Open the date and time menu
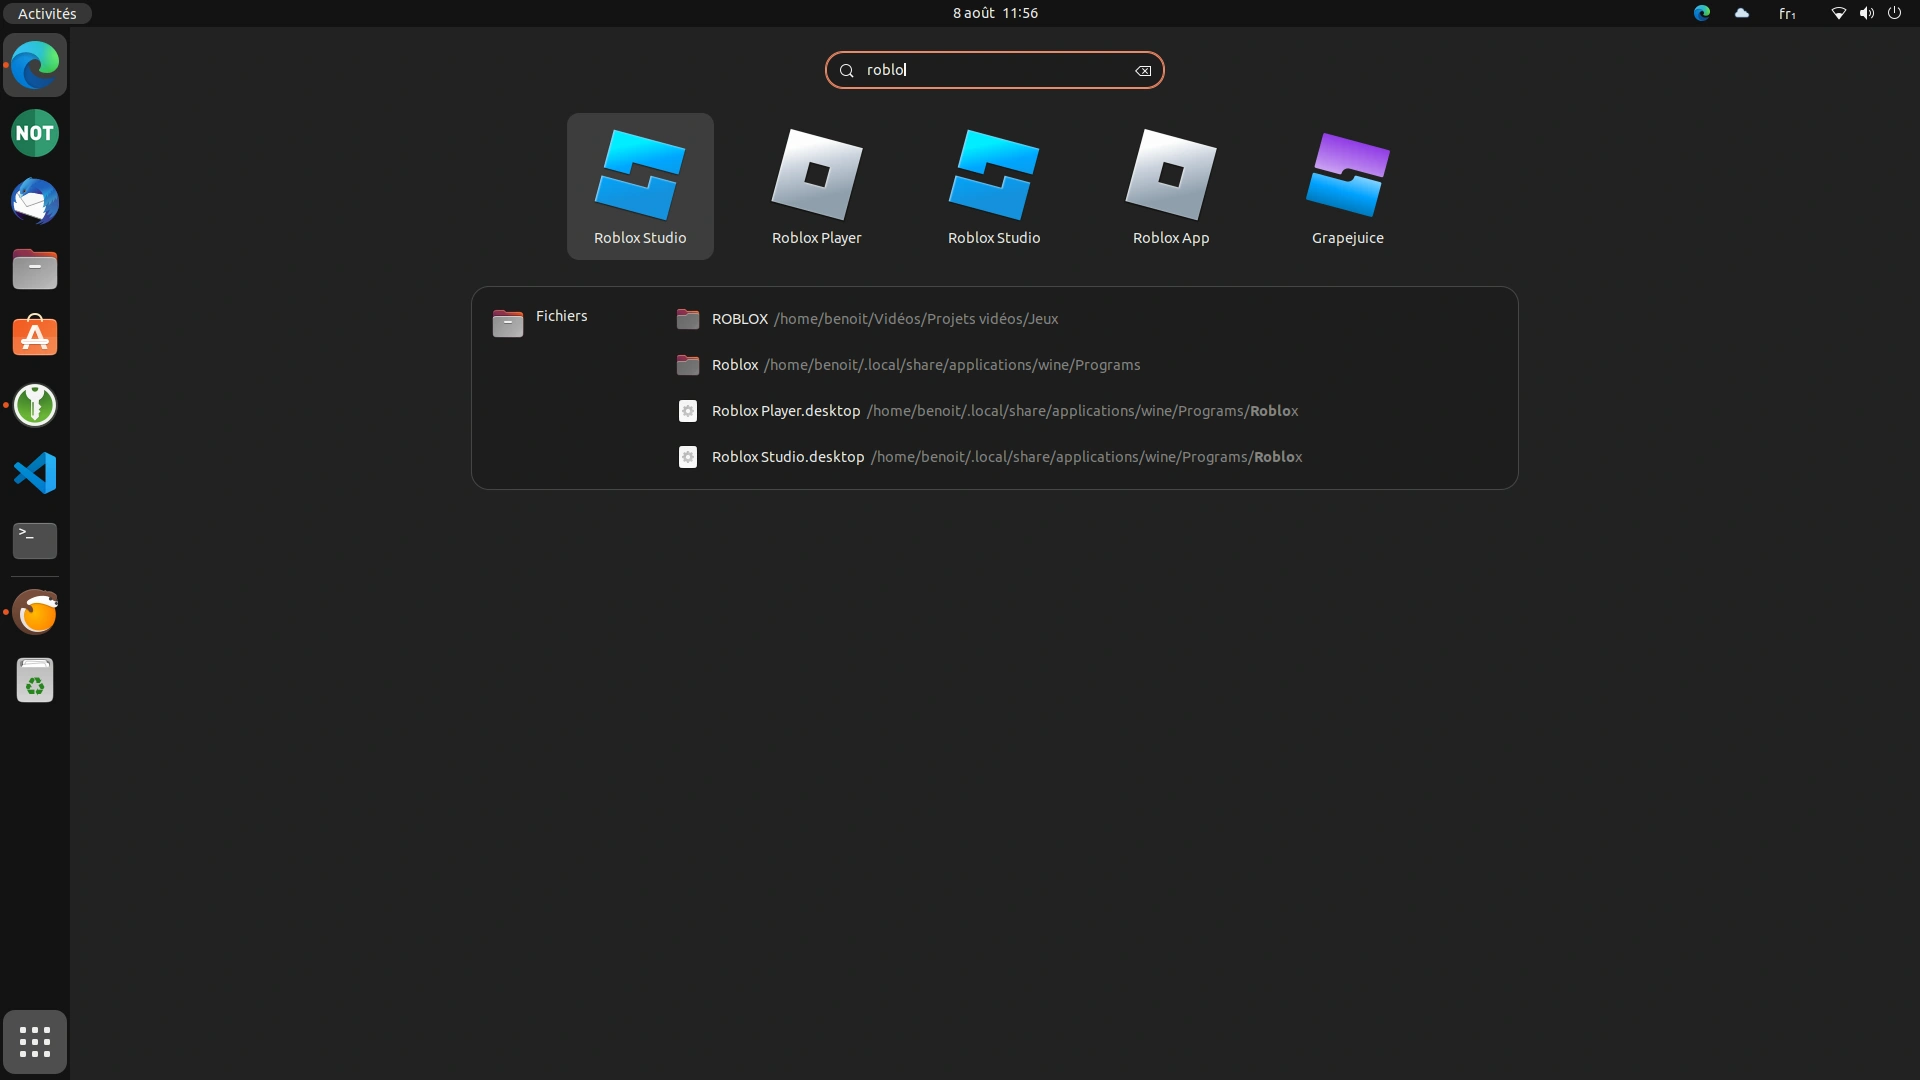Screen dimensions: 1920x1080 pyautogui.click(x=994, y=13)
